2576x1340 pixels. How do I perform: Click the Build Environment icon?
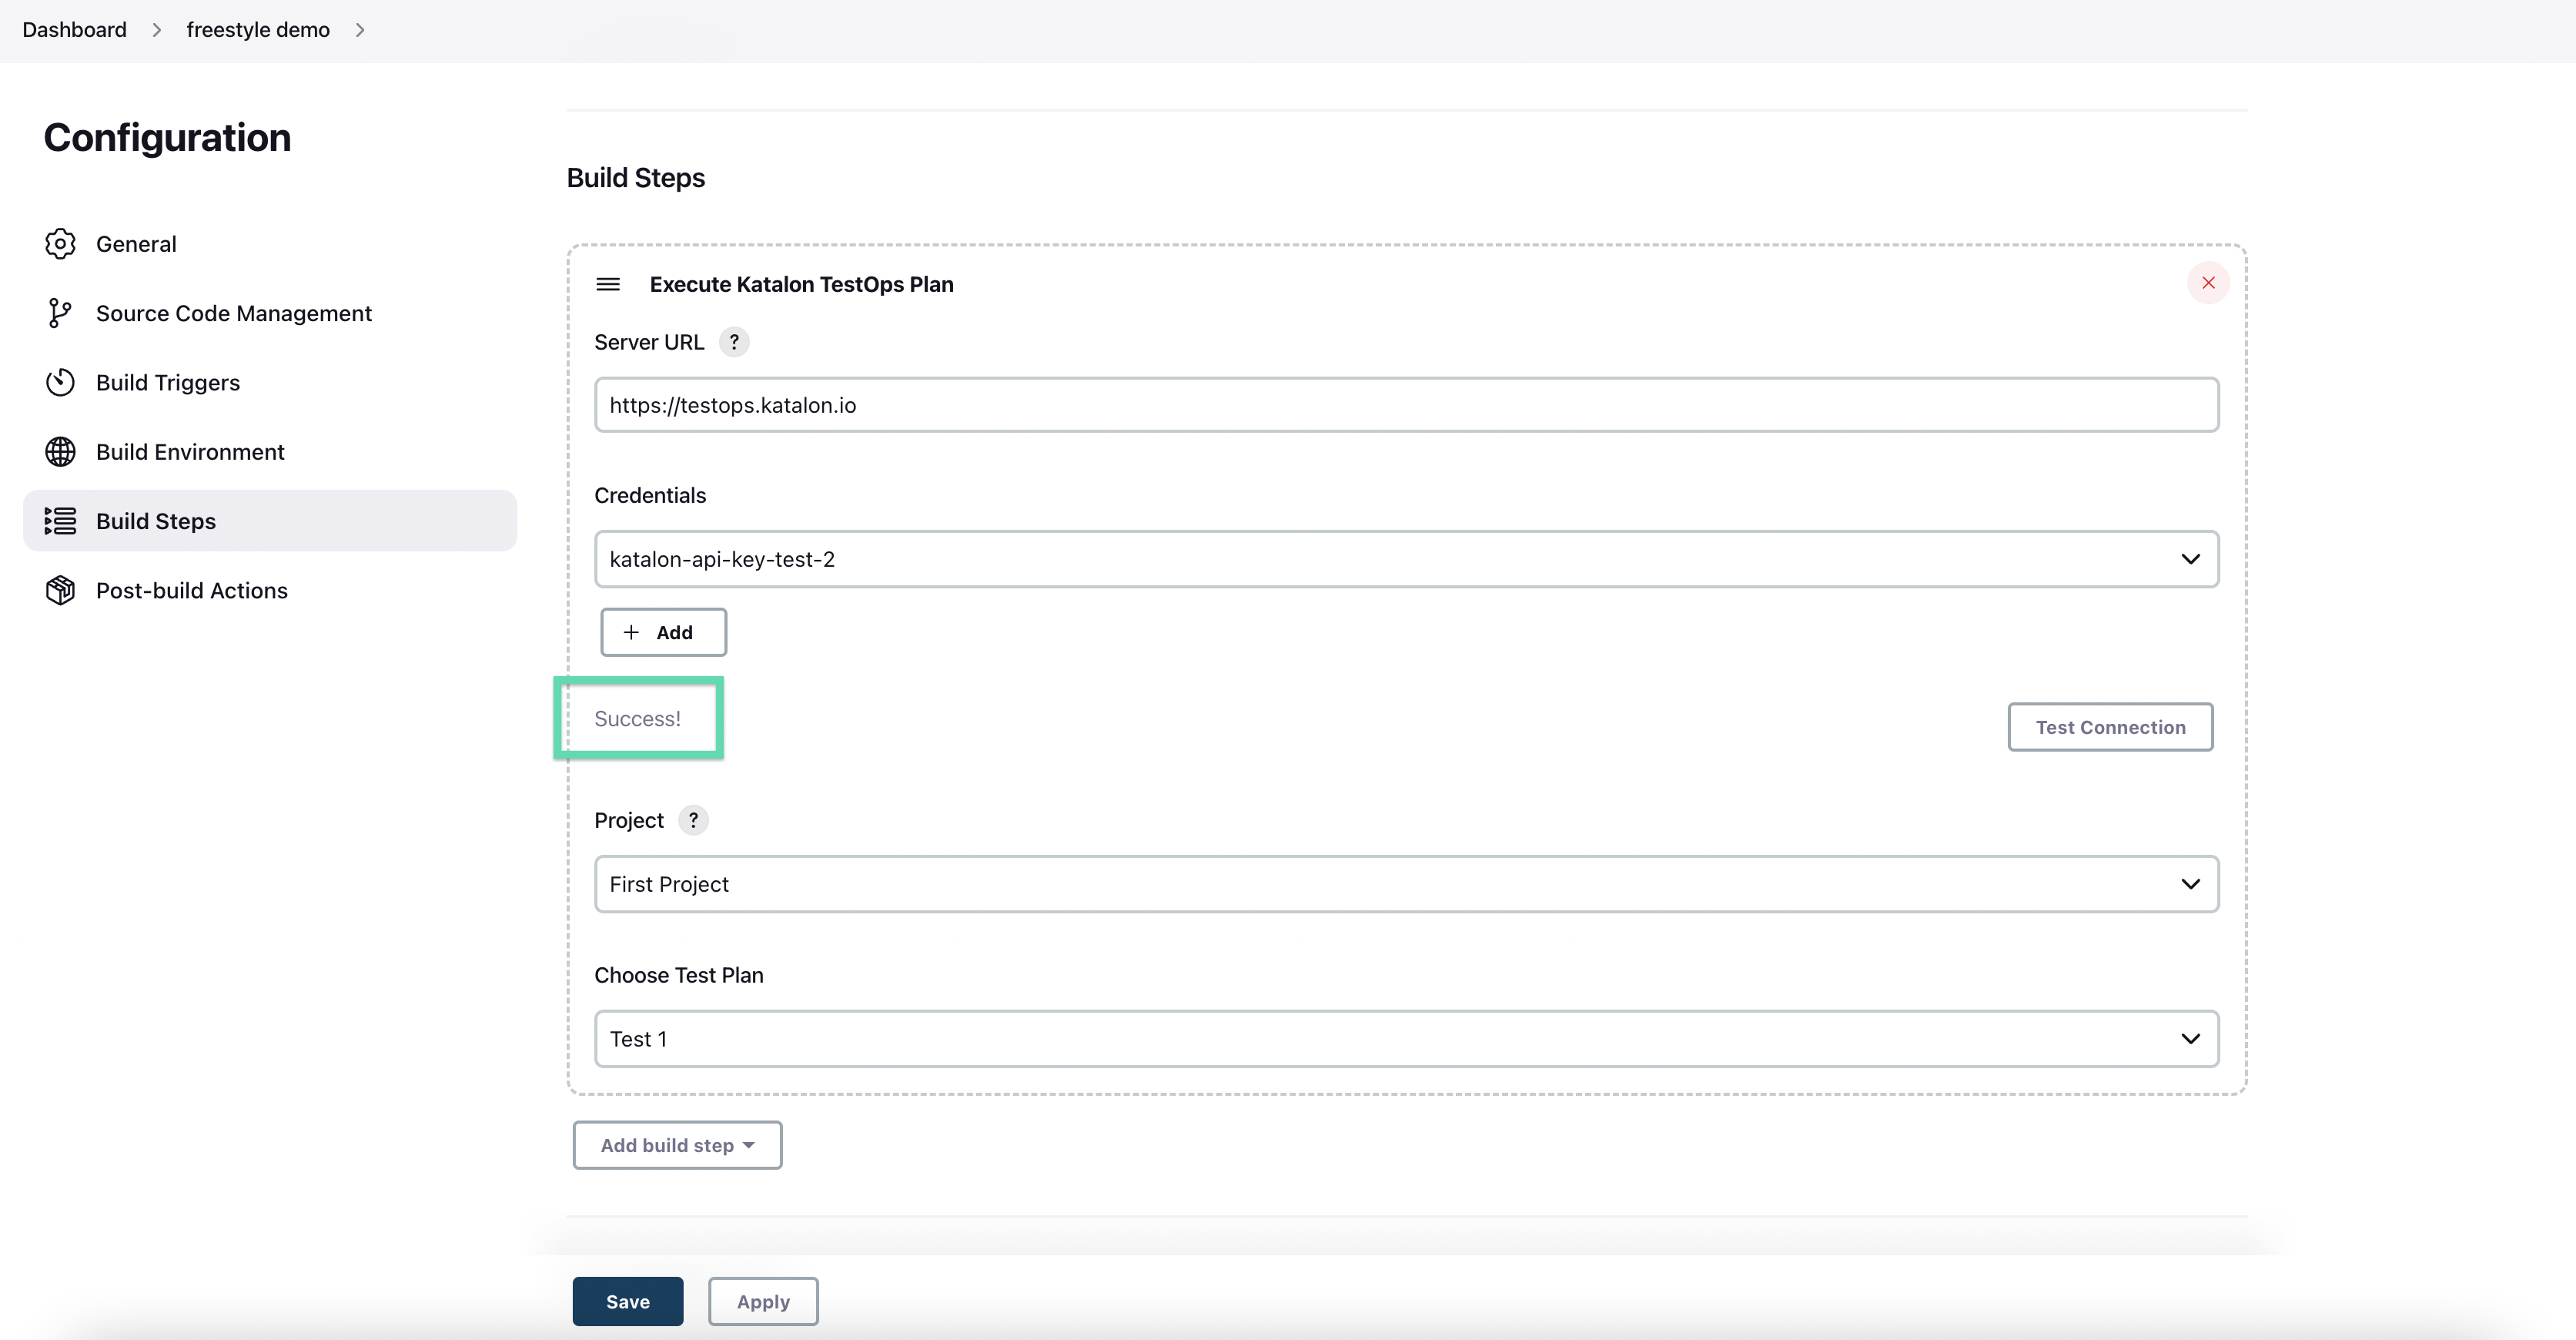coord(58,450)
